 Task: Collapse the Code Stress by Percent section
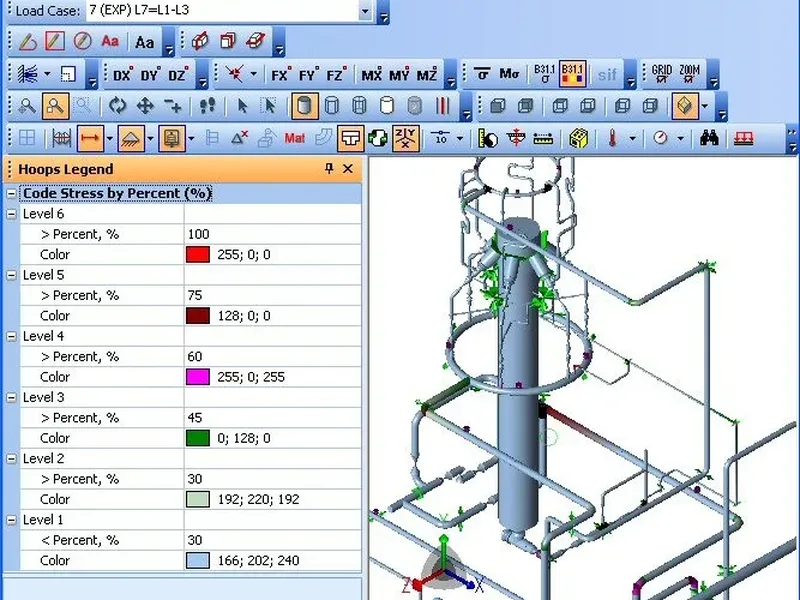tap(12, 194)
